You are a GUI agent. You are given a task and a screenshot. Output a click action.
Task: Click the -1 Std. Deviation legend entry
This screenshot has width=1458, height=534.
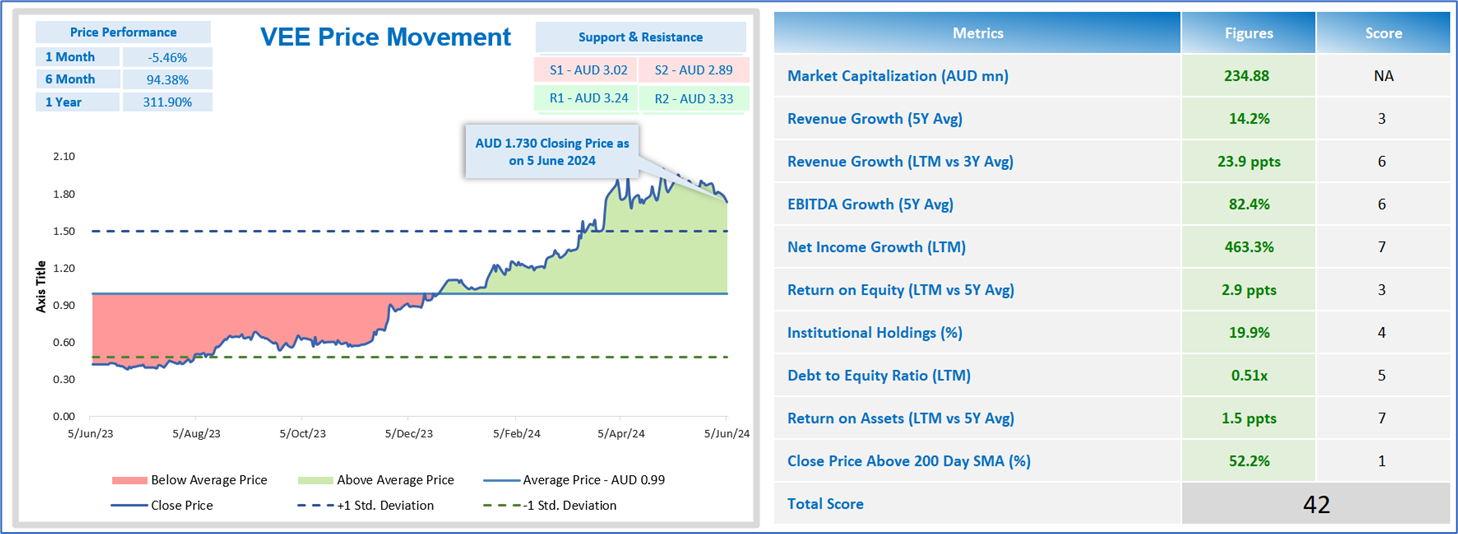(x=569, y=505)
